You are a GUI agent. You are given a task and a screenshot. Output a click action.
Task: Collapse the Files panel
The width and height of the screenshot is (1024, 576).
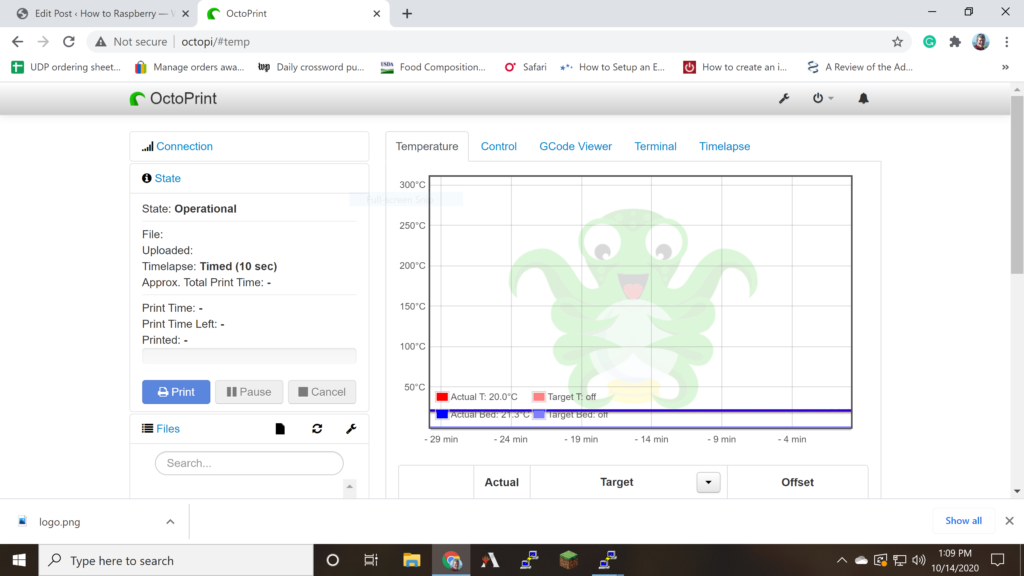[x=167, y=429]
